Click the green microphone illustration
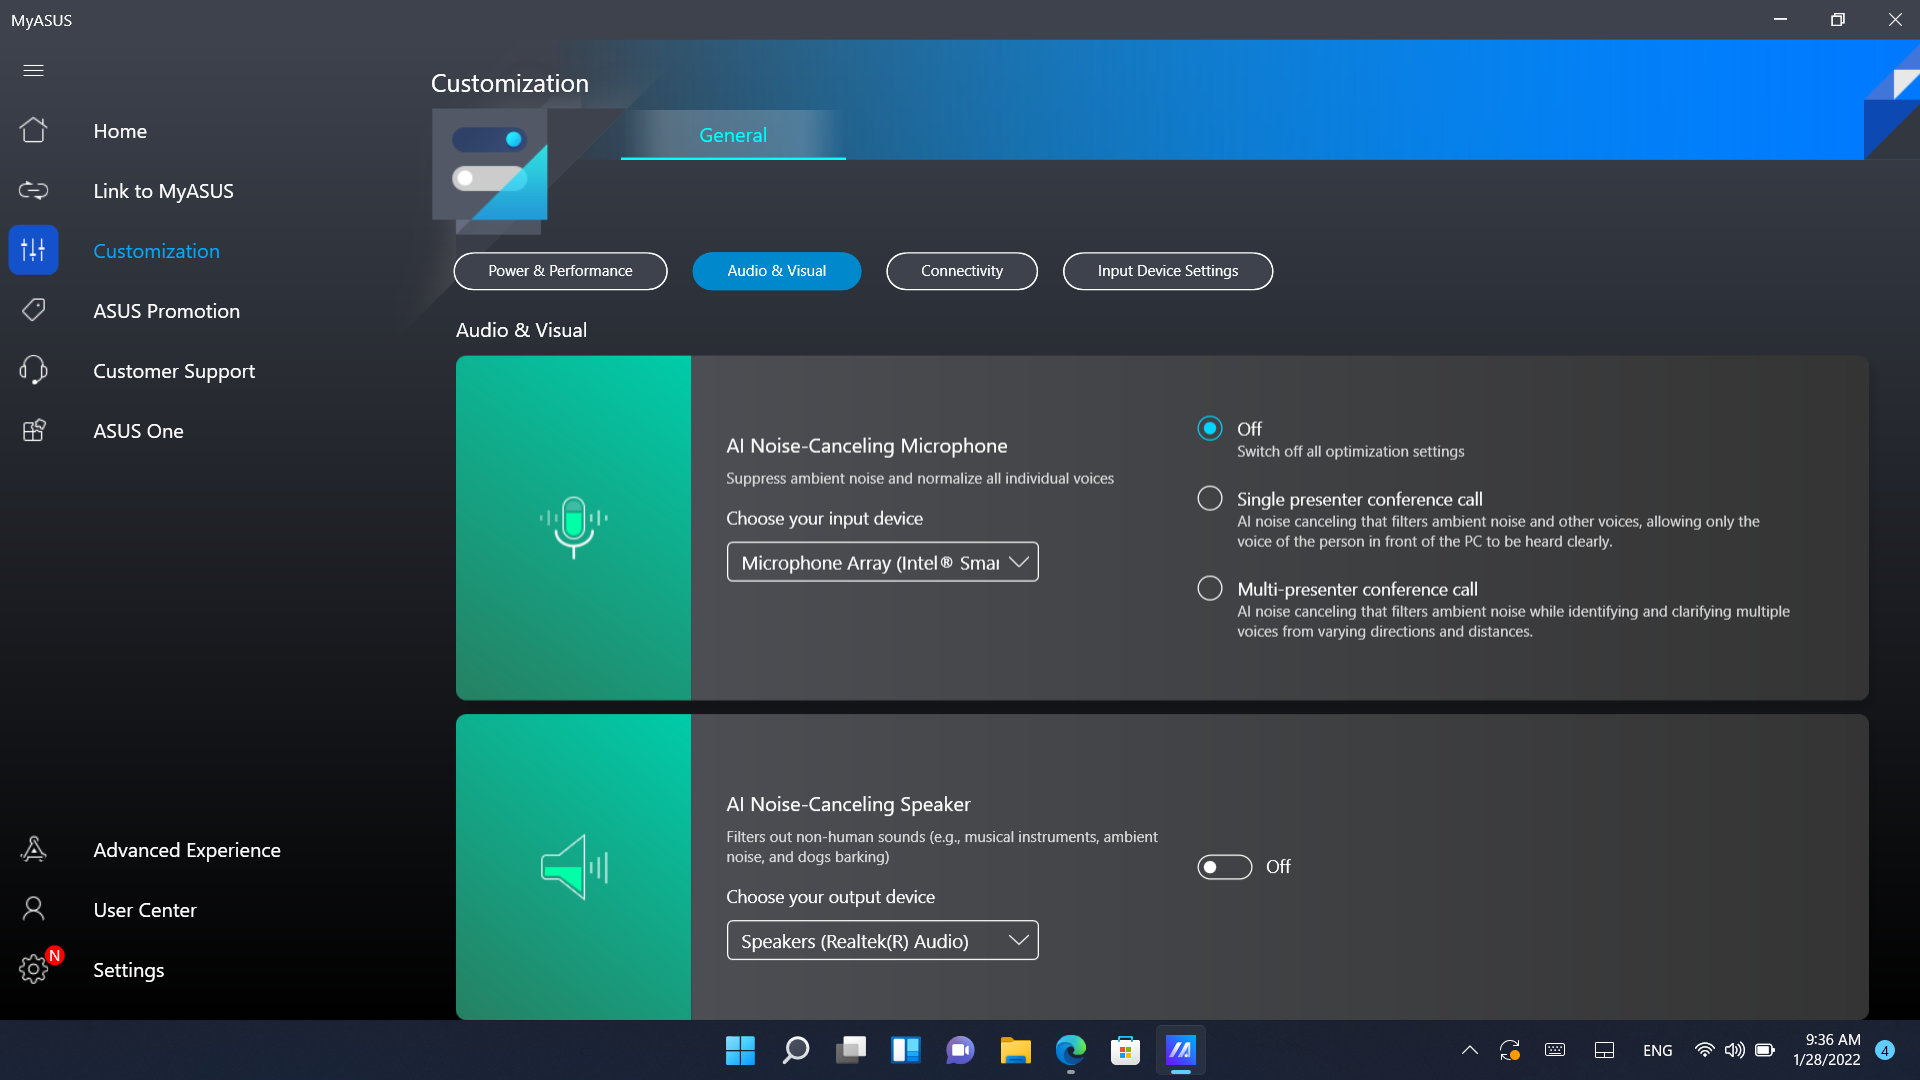The width and height of the screenshot is (1920, 1080). click(x=573, y=527)
